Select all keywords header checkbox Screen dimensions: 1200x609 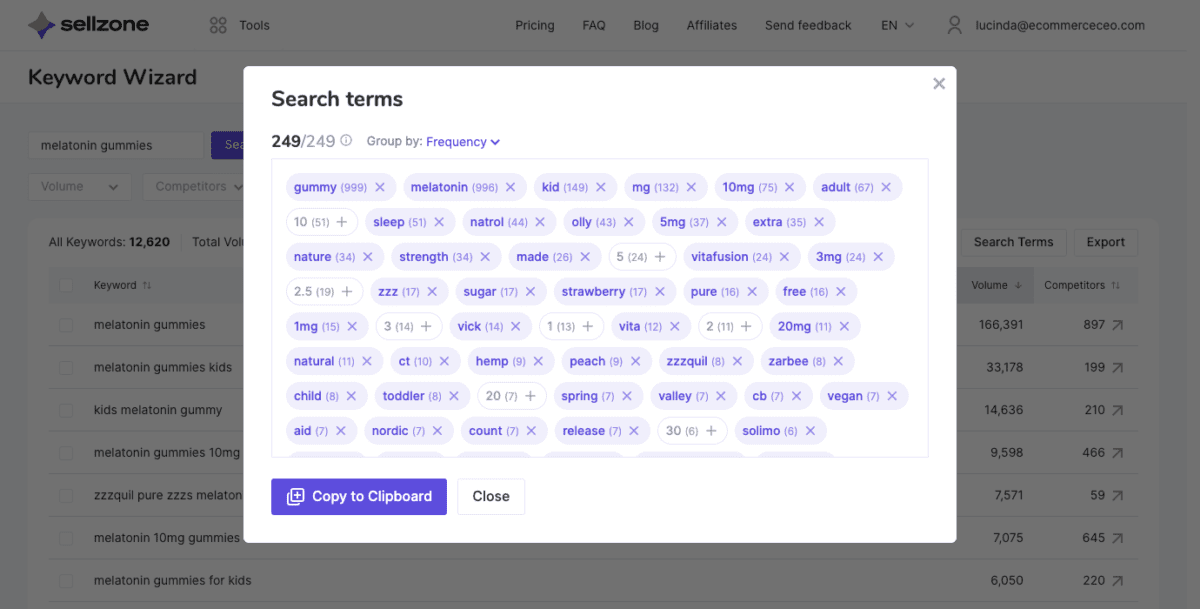(66, 285)
